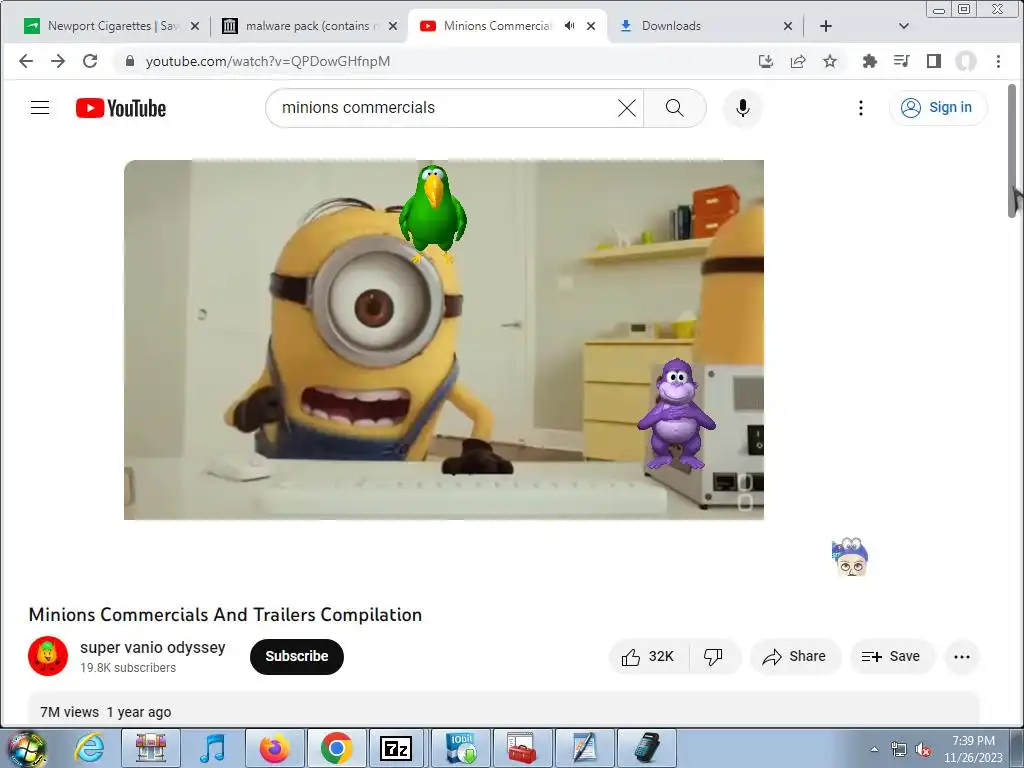Expand the tab search dropdown arrow
1024x768 pixels.
click(x=904, y=26)
